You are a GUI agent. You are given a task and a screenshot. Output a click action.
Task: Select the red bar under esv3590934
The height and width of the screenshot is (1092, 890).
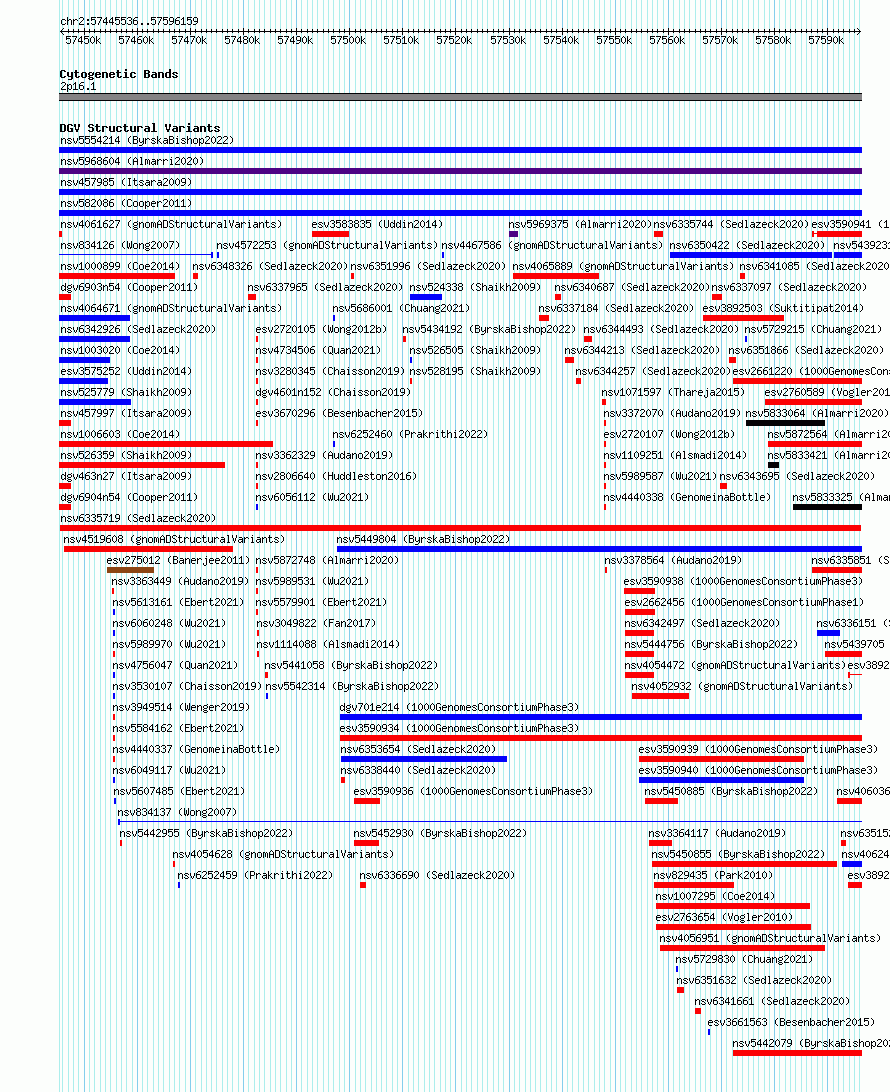[601, 738]
